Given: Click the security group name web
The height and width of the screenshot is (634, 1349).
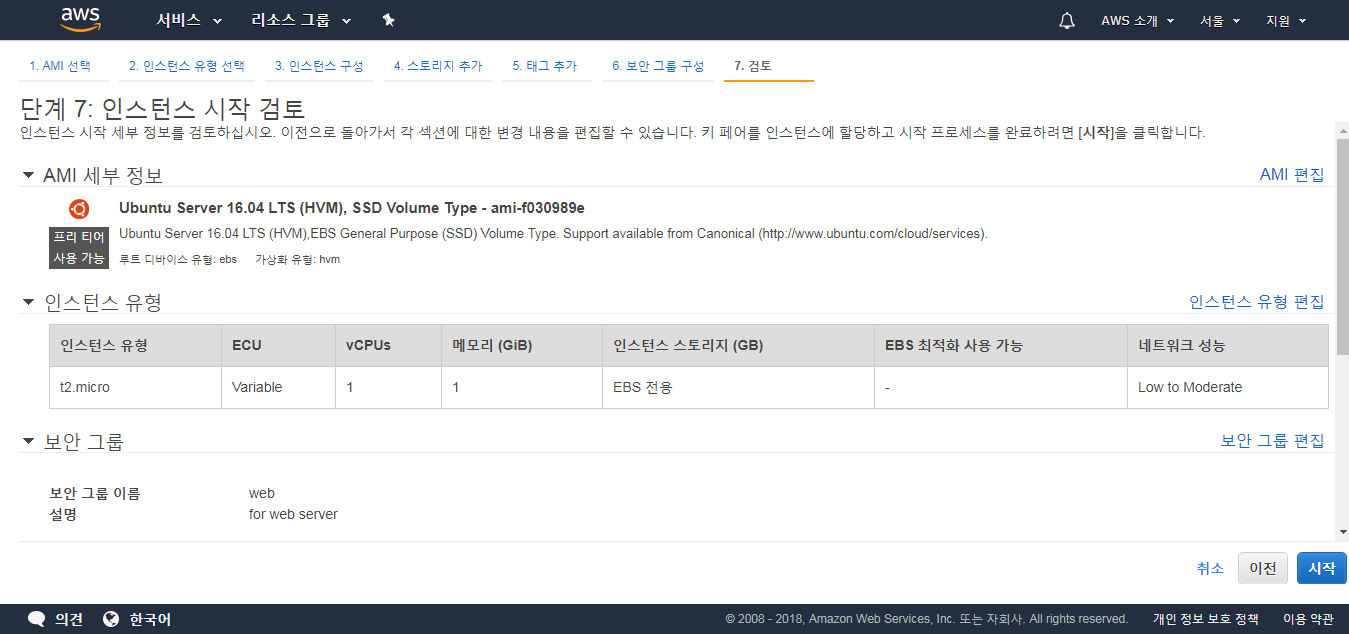Looking at the screenshot, I should (262, 493).
